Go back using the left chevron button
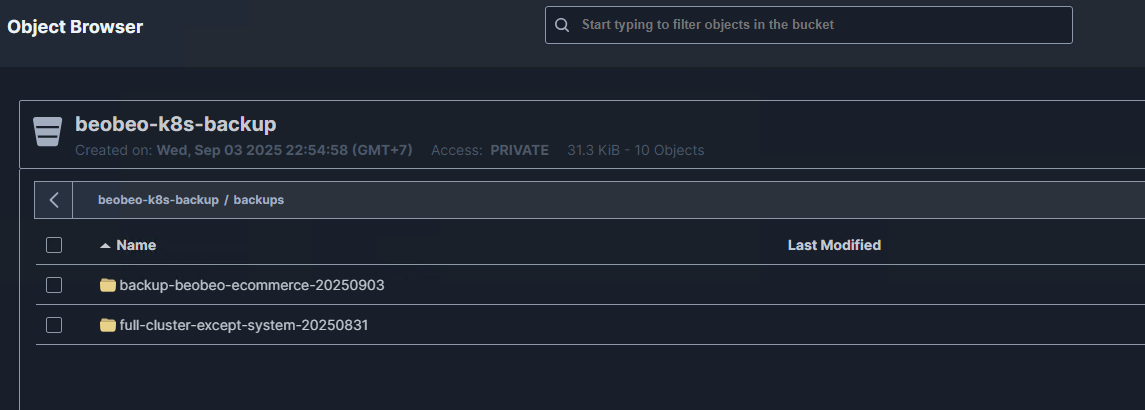 pyautogui.click(x=54, y=200)
